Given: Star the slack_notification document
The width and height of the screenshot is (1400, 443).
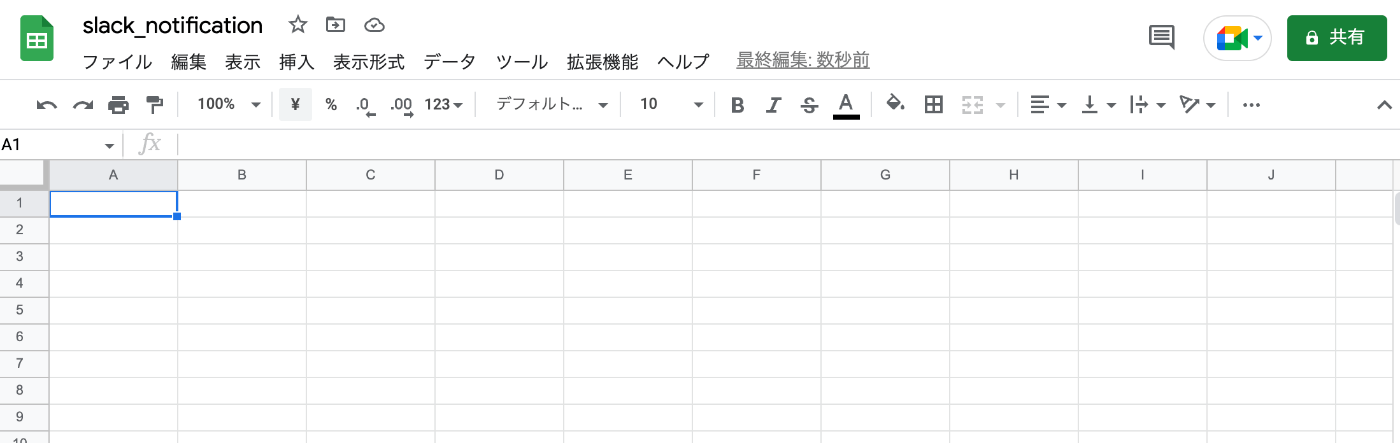Looking at the screenshot, I should tap(298, 25).
